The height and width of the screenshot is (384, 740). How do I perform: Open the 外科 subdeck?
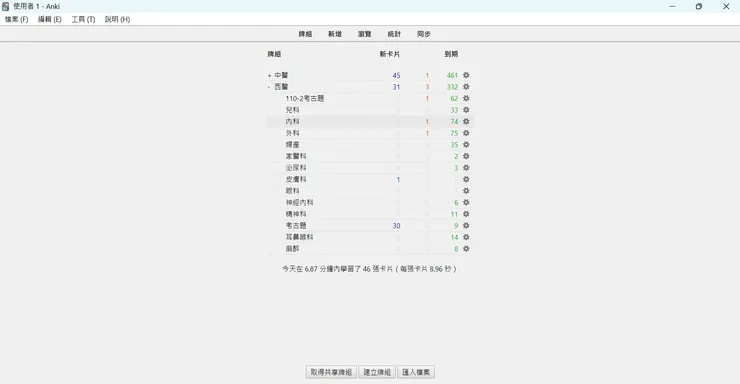(293, 133)
